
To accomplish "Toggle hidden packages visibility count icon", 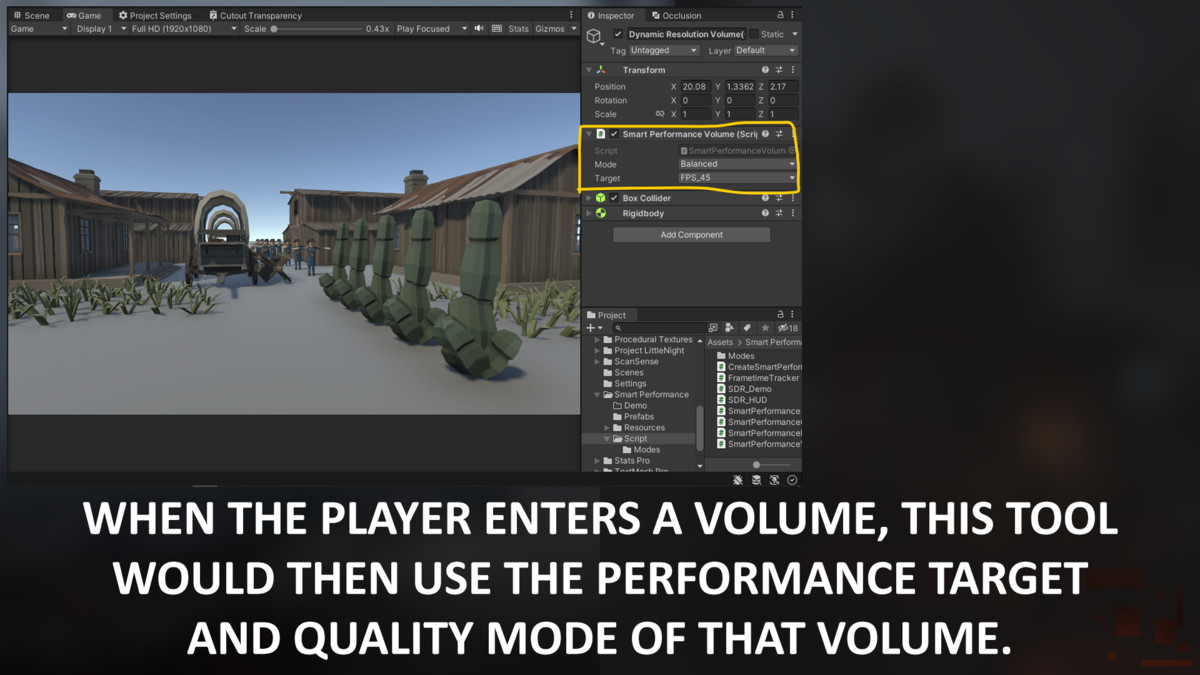I will 788,328.
